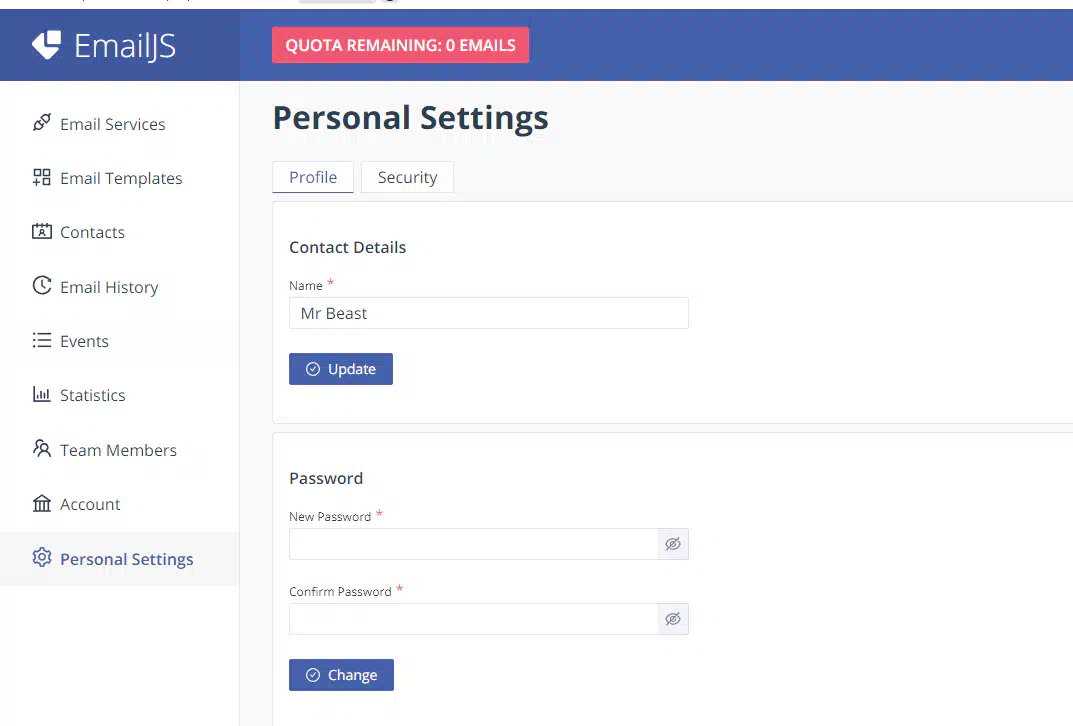Click into the Confirm Password field

[x=473, y=619]
